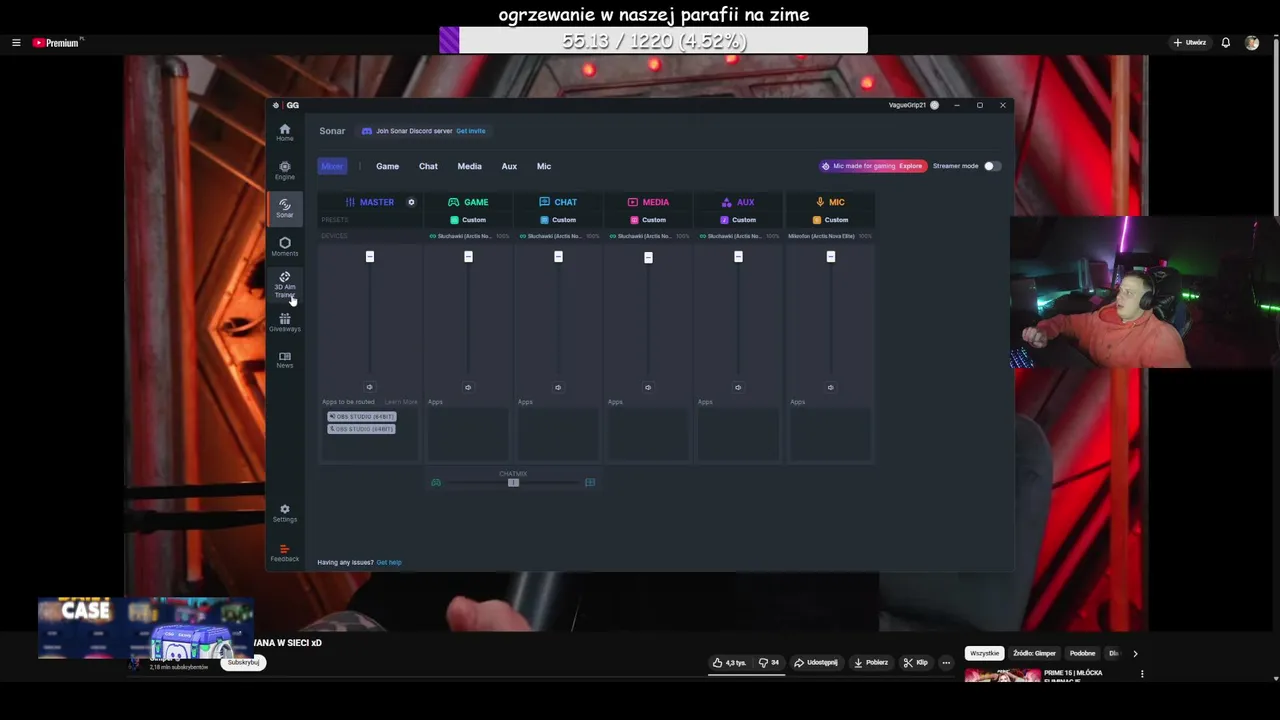Switch to the Media tab
Viewport: 1280px width, 720px height.
point(469,166)
